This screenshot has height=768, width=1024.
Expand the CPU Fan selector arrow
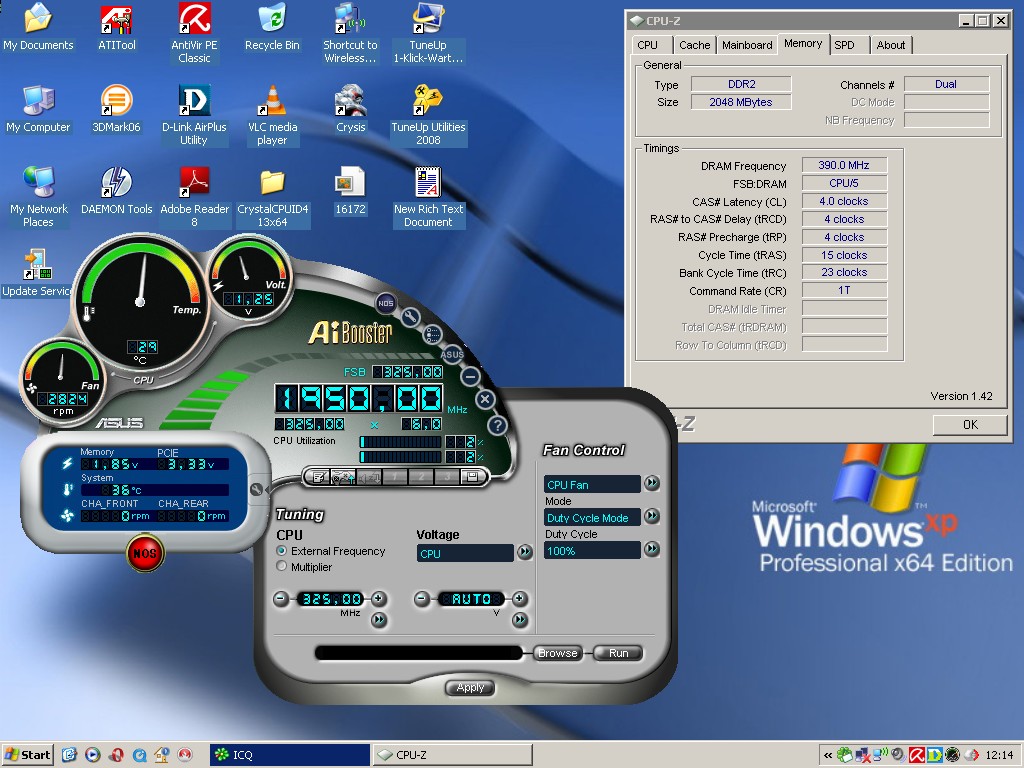click(652, 483)
